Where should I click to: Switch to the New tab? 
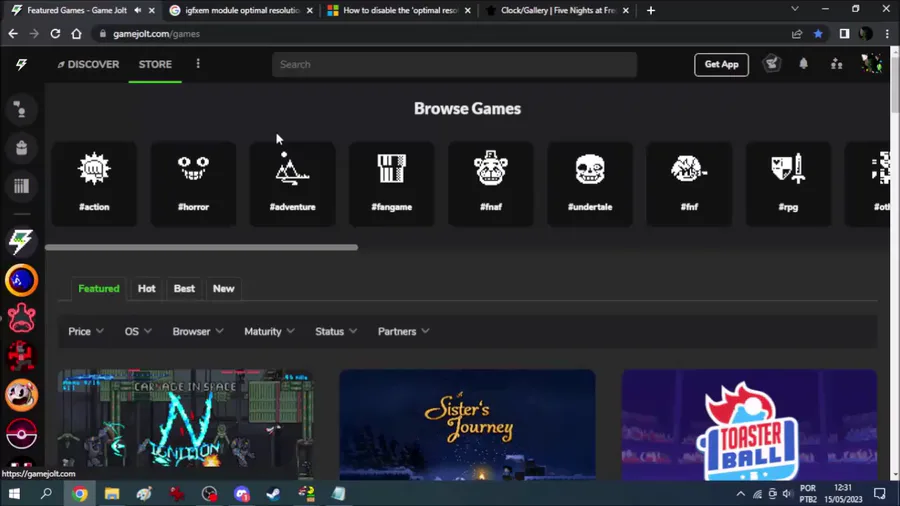[x=223, y=289]
